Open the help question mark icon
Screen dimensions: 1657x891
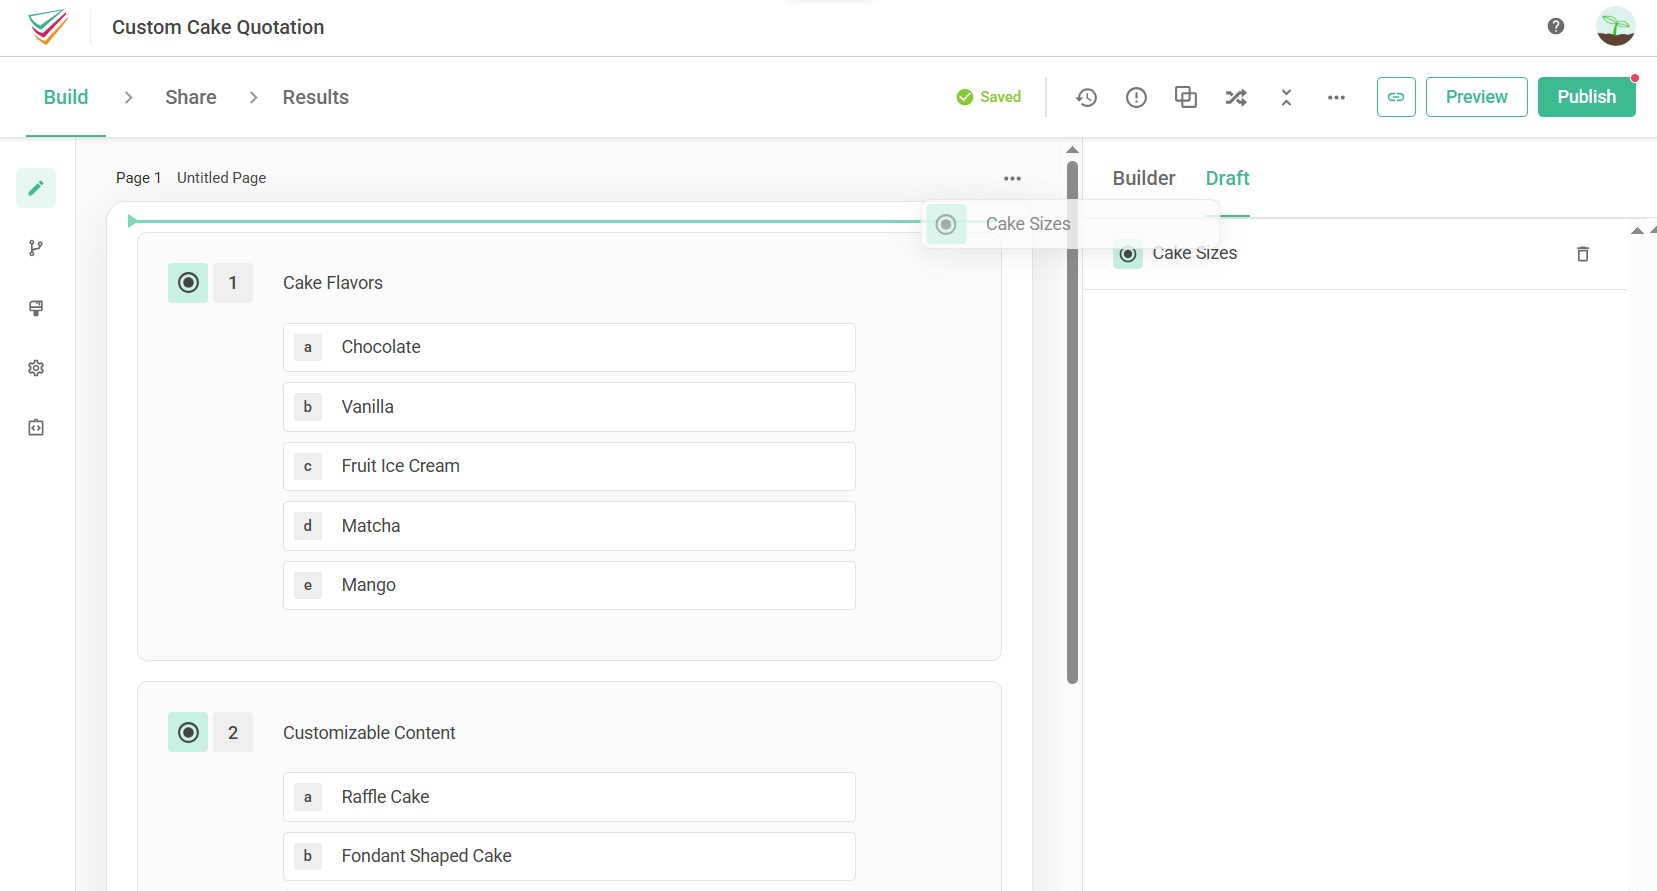tap(1555, 26)
